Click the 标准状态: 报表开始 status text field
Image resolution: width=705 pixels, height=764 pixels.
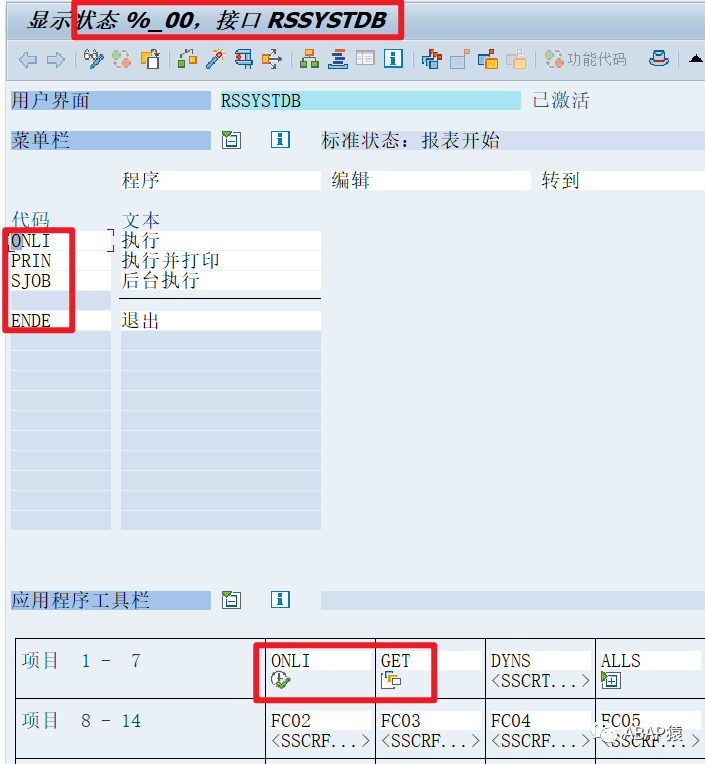[513, 140]
